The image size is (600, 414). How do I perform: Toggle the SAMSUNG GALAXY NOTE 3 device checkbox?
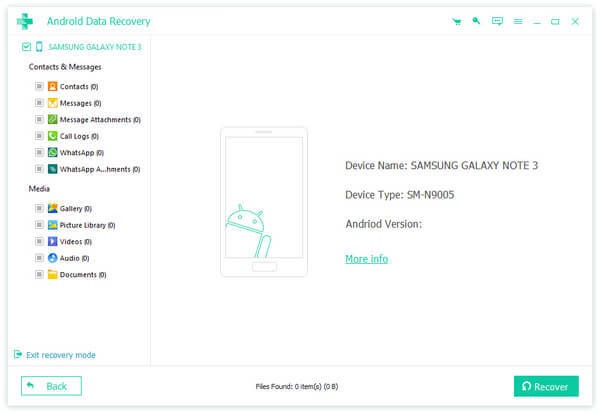[x=26, y=47]
